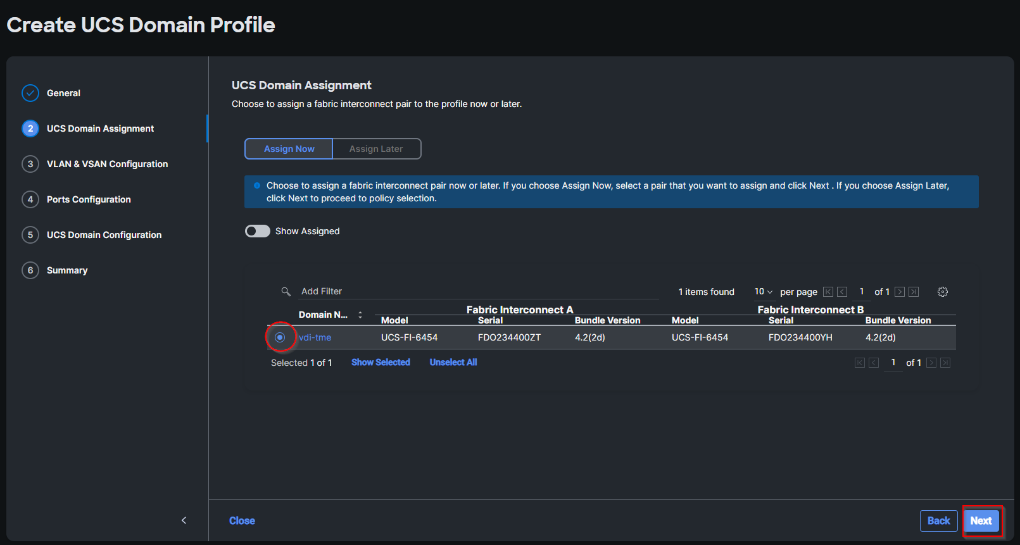Click the General step checkmark icon

tap(30, 93)
